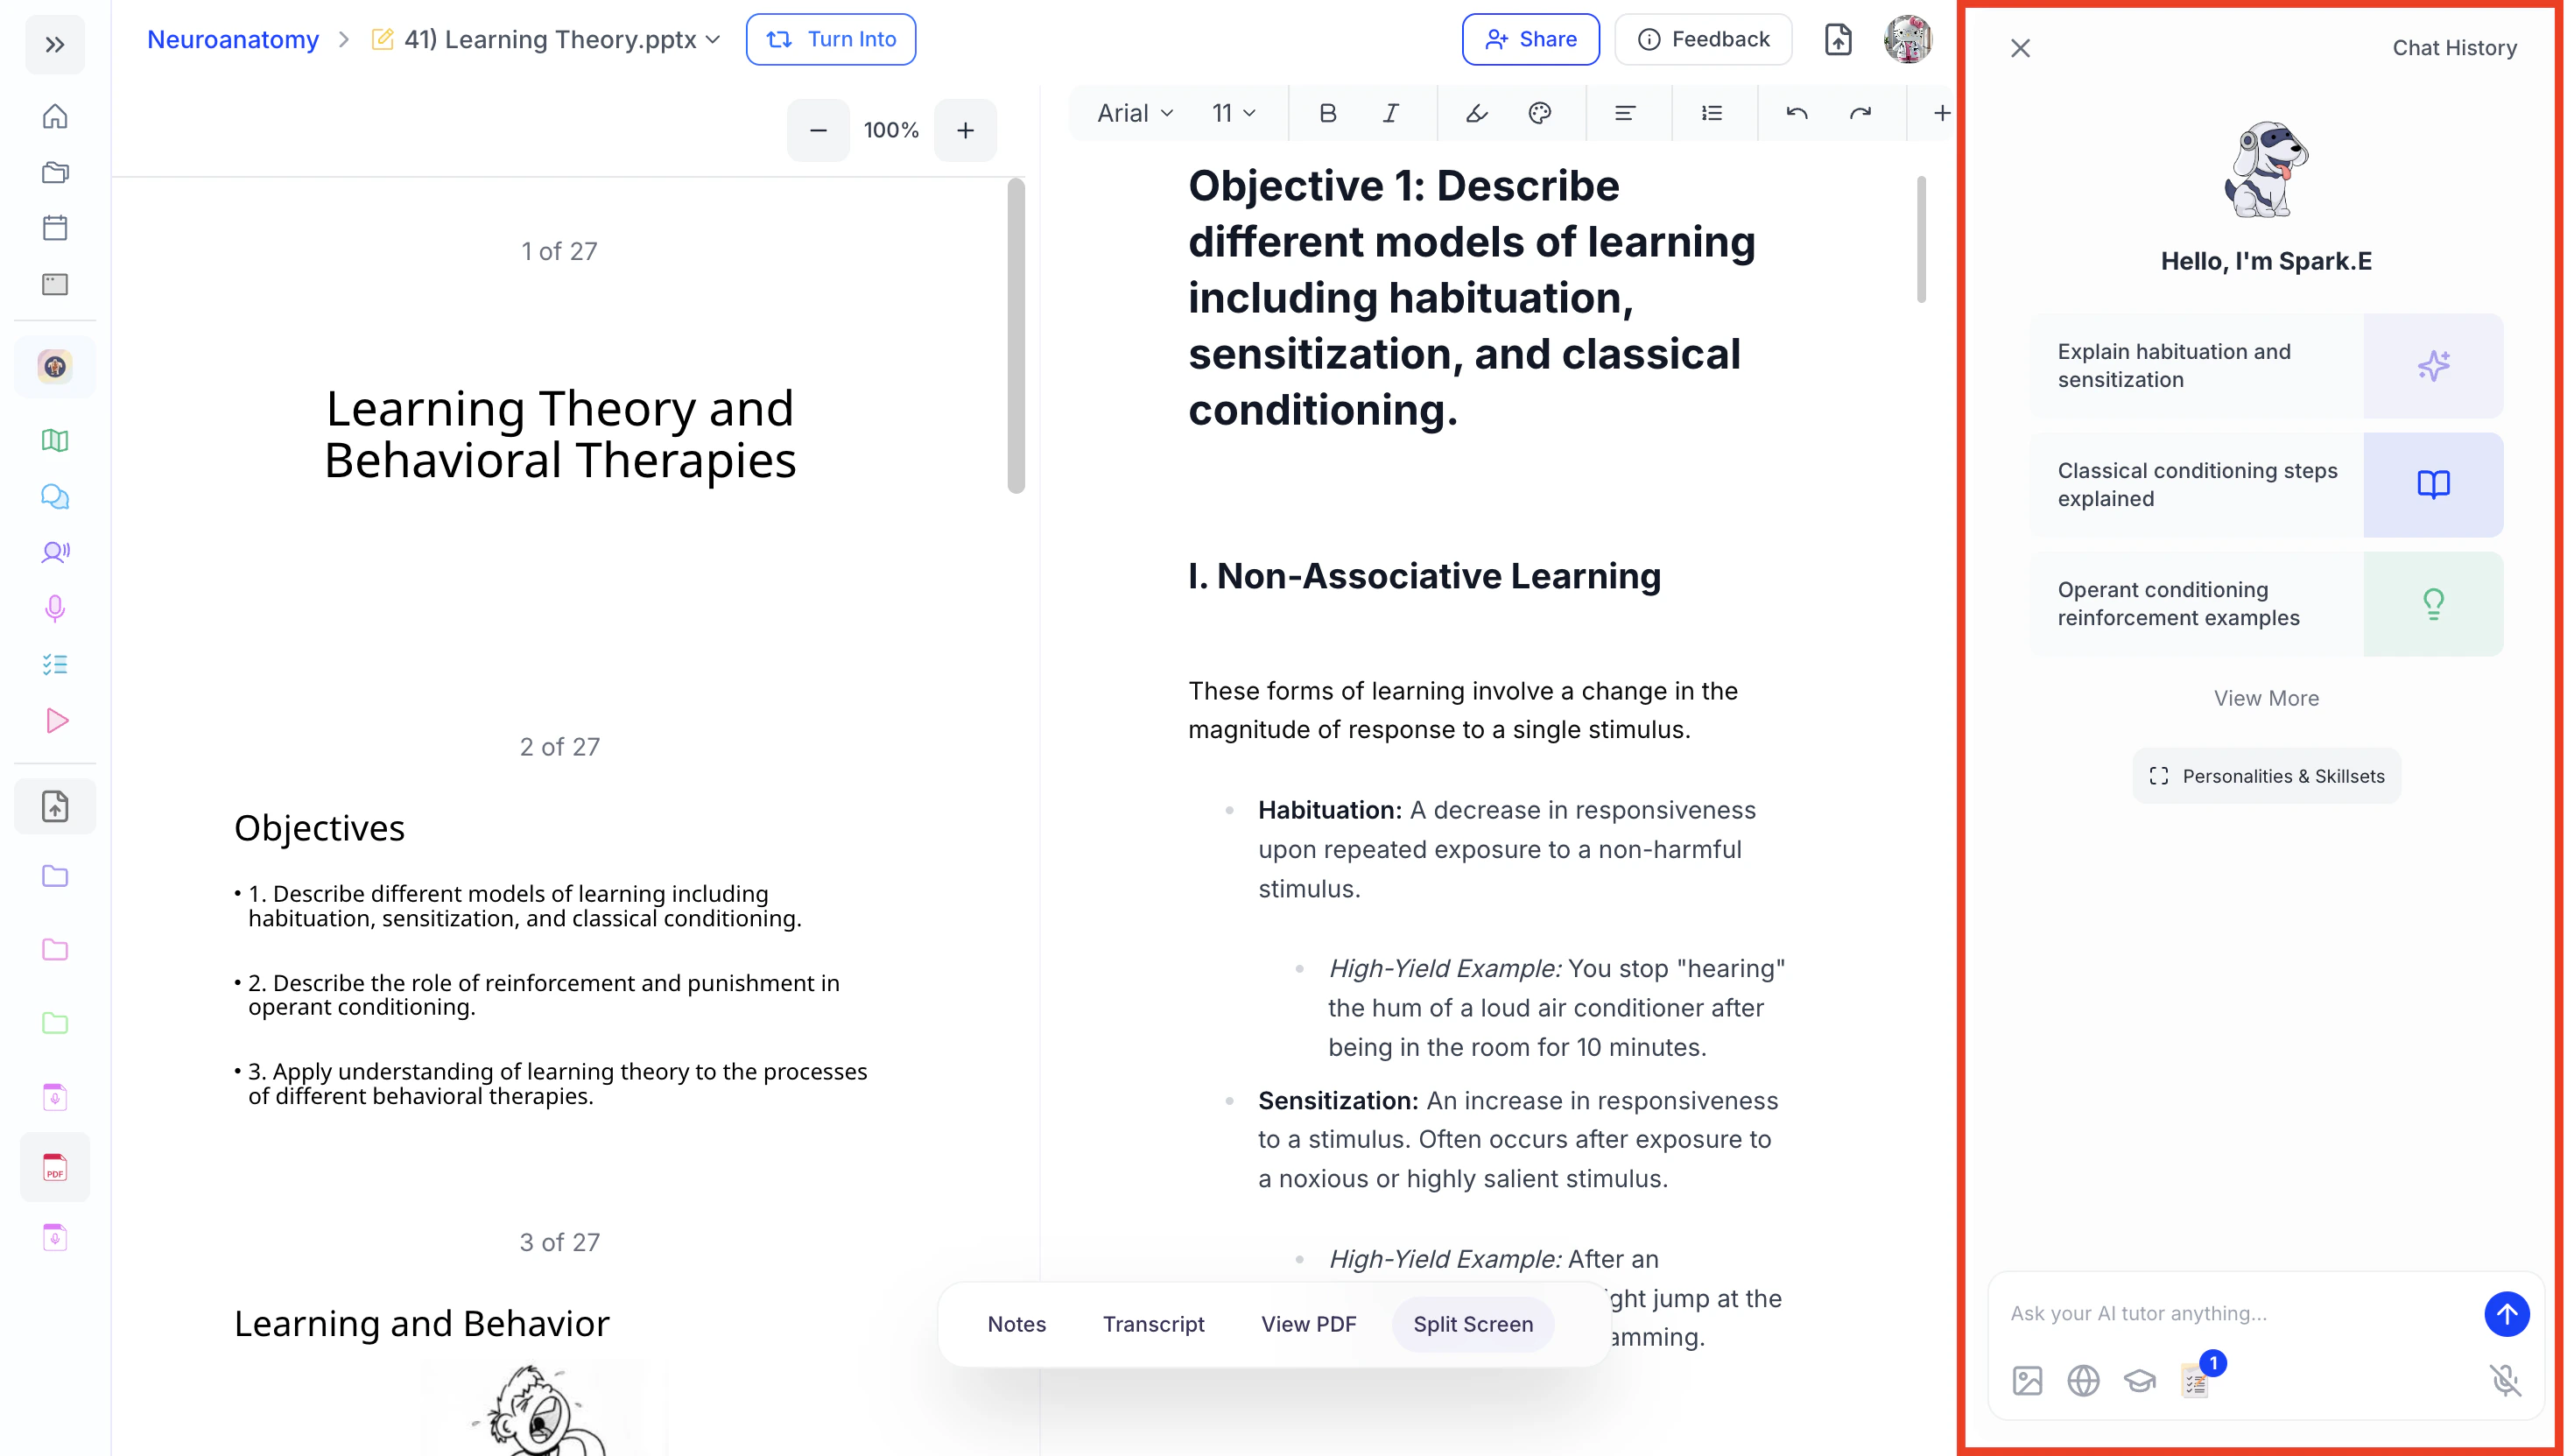Open the microphone recording sidebar icon
The image size is (2574, 1456).
click(x=55, y=608)
